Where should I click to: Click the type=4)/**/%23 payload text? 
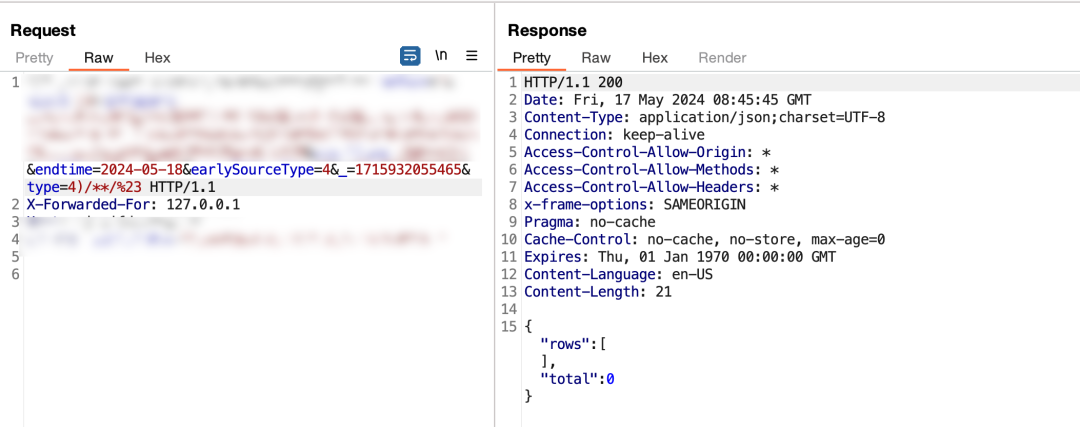tap(85, 187)
